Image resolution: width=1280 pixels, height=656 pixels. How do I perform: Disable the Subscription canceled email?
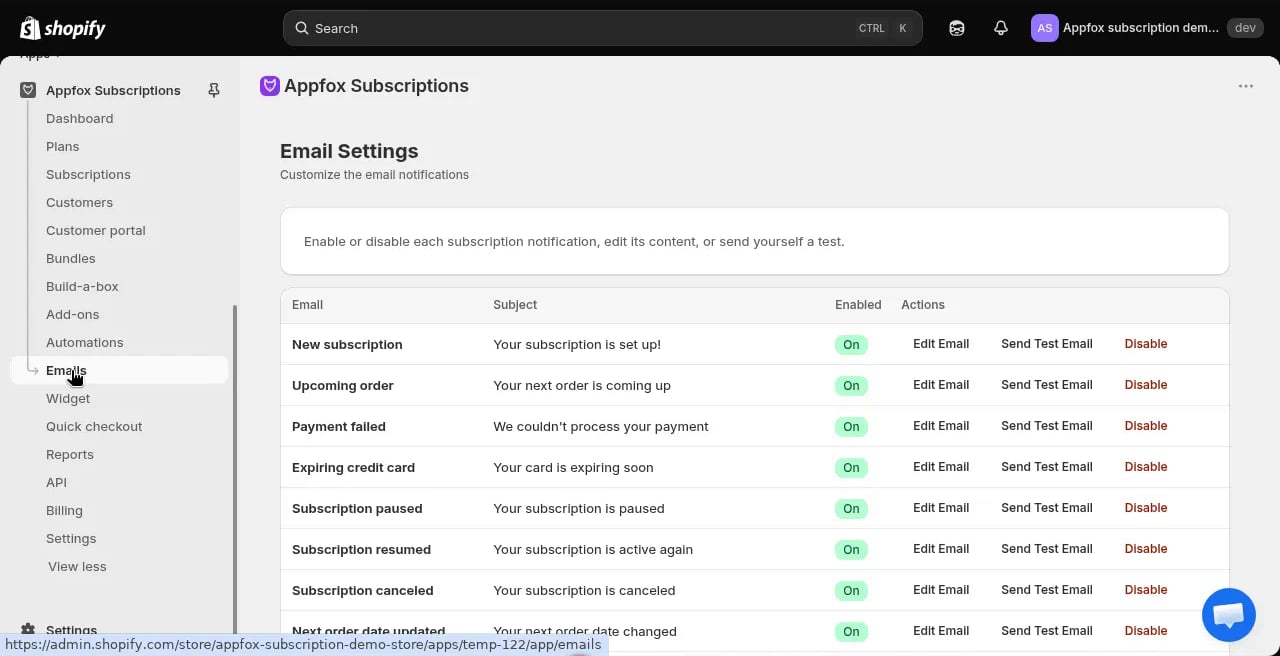[1146, 590]
